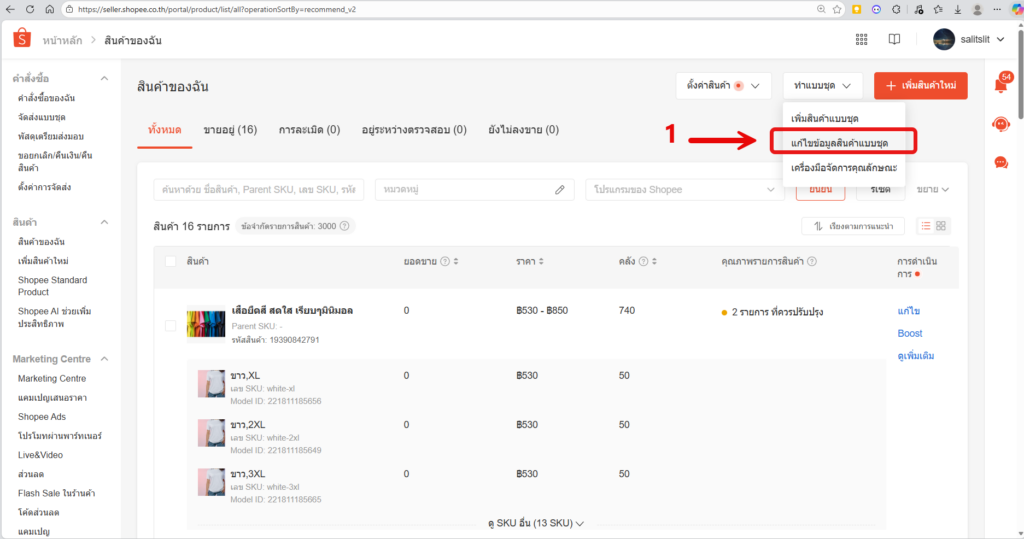Open the chat bubble icon in right sidebar
This screenshot has width=1024, height=539.
pyautogui.click(x=1000, y=162)
